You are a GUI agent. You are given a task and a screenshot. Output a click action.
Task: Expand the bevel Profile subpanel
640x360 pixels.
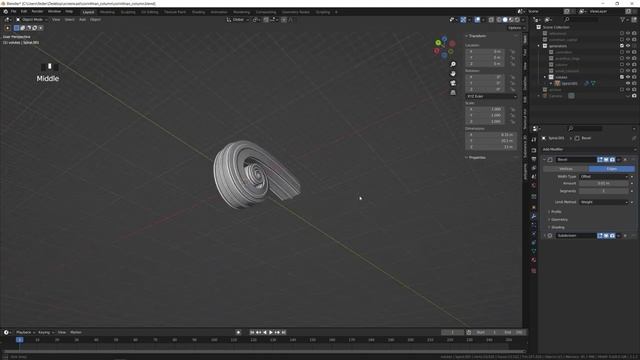click(555, 212)
